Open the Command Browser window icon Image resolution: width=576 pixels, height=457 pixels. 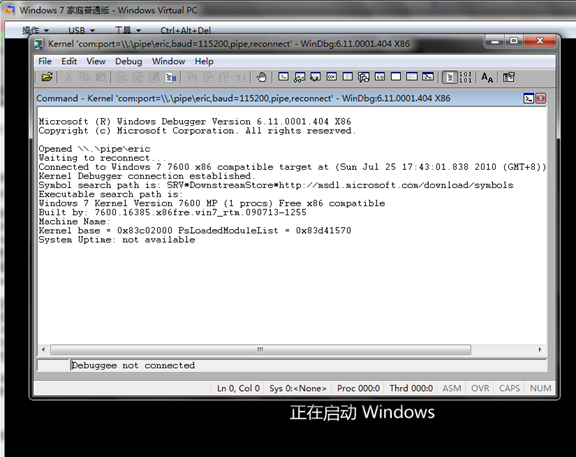[428, 77]
